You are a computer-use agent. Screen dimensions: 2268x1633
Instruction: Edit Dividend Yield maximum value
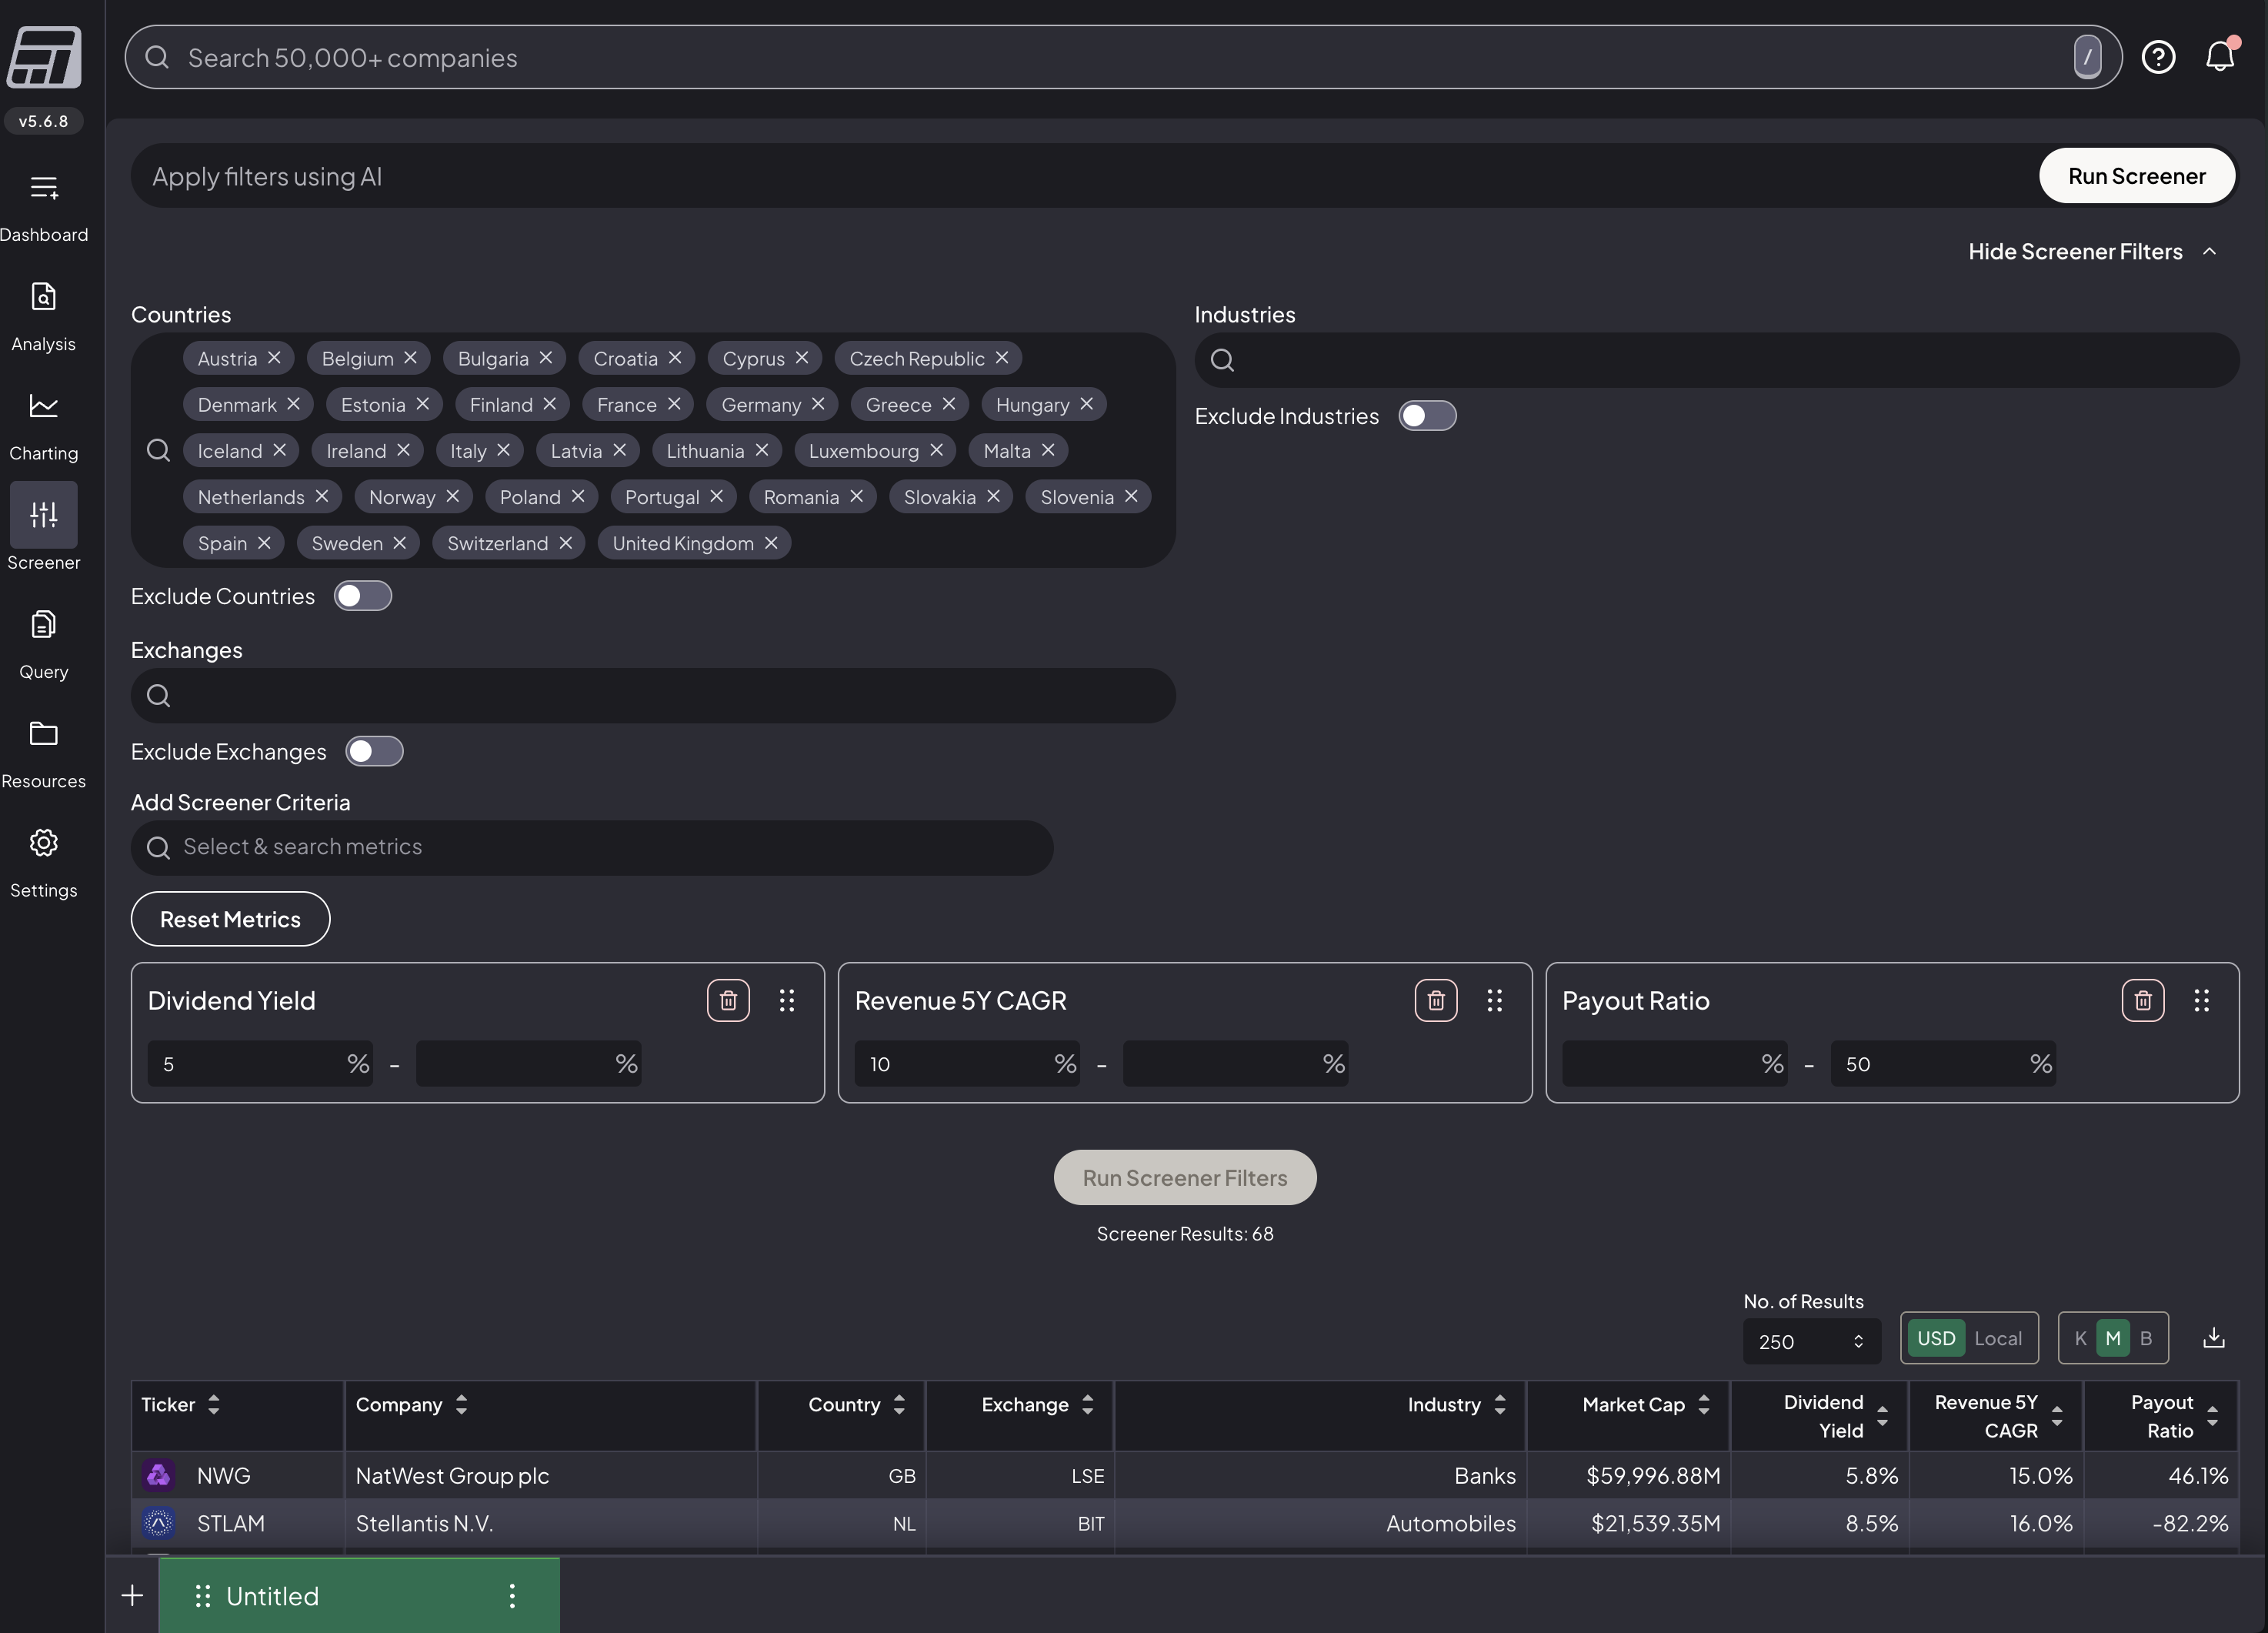click(528, 1063)
